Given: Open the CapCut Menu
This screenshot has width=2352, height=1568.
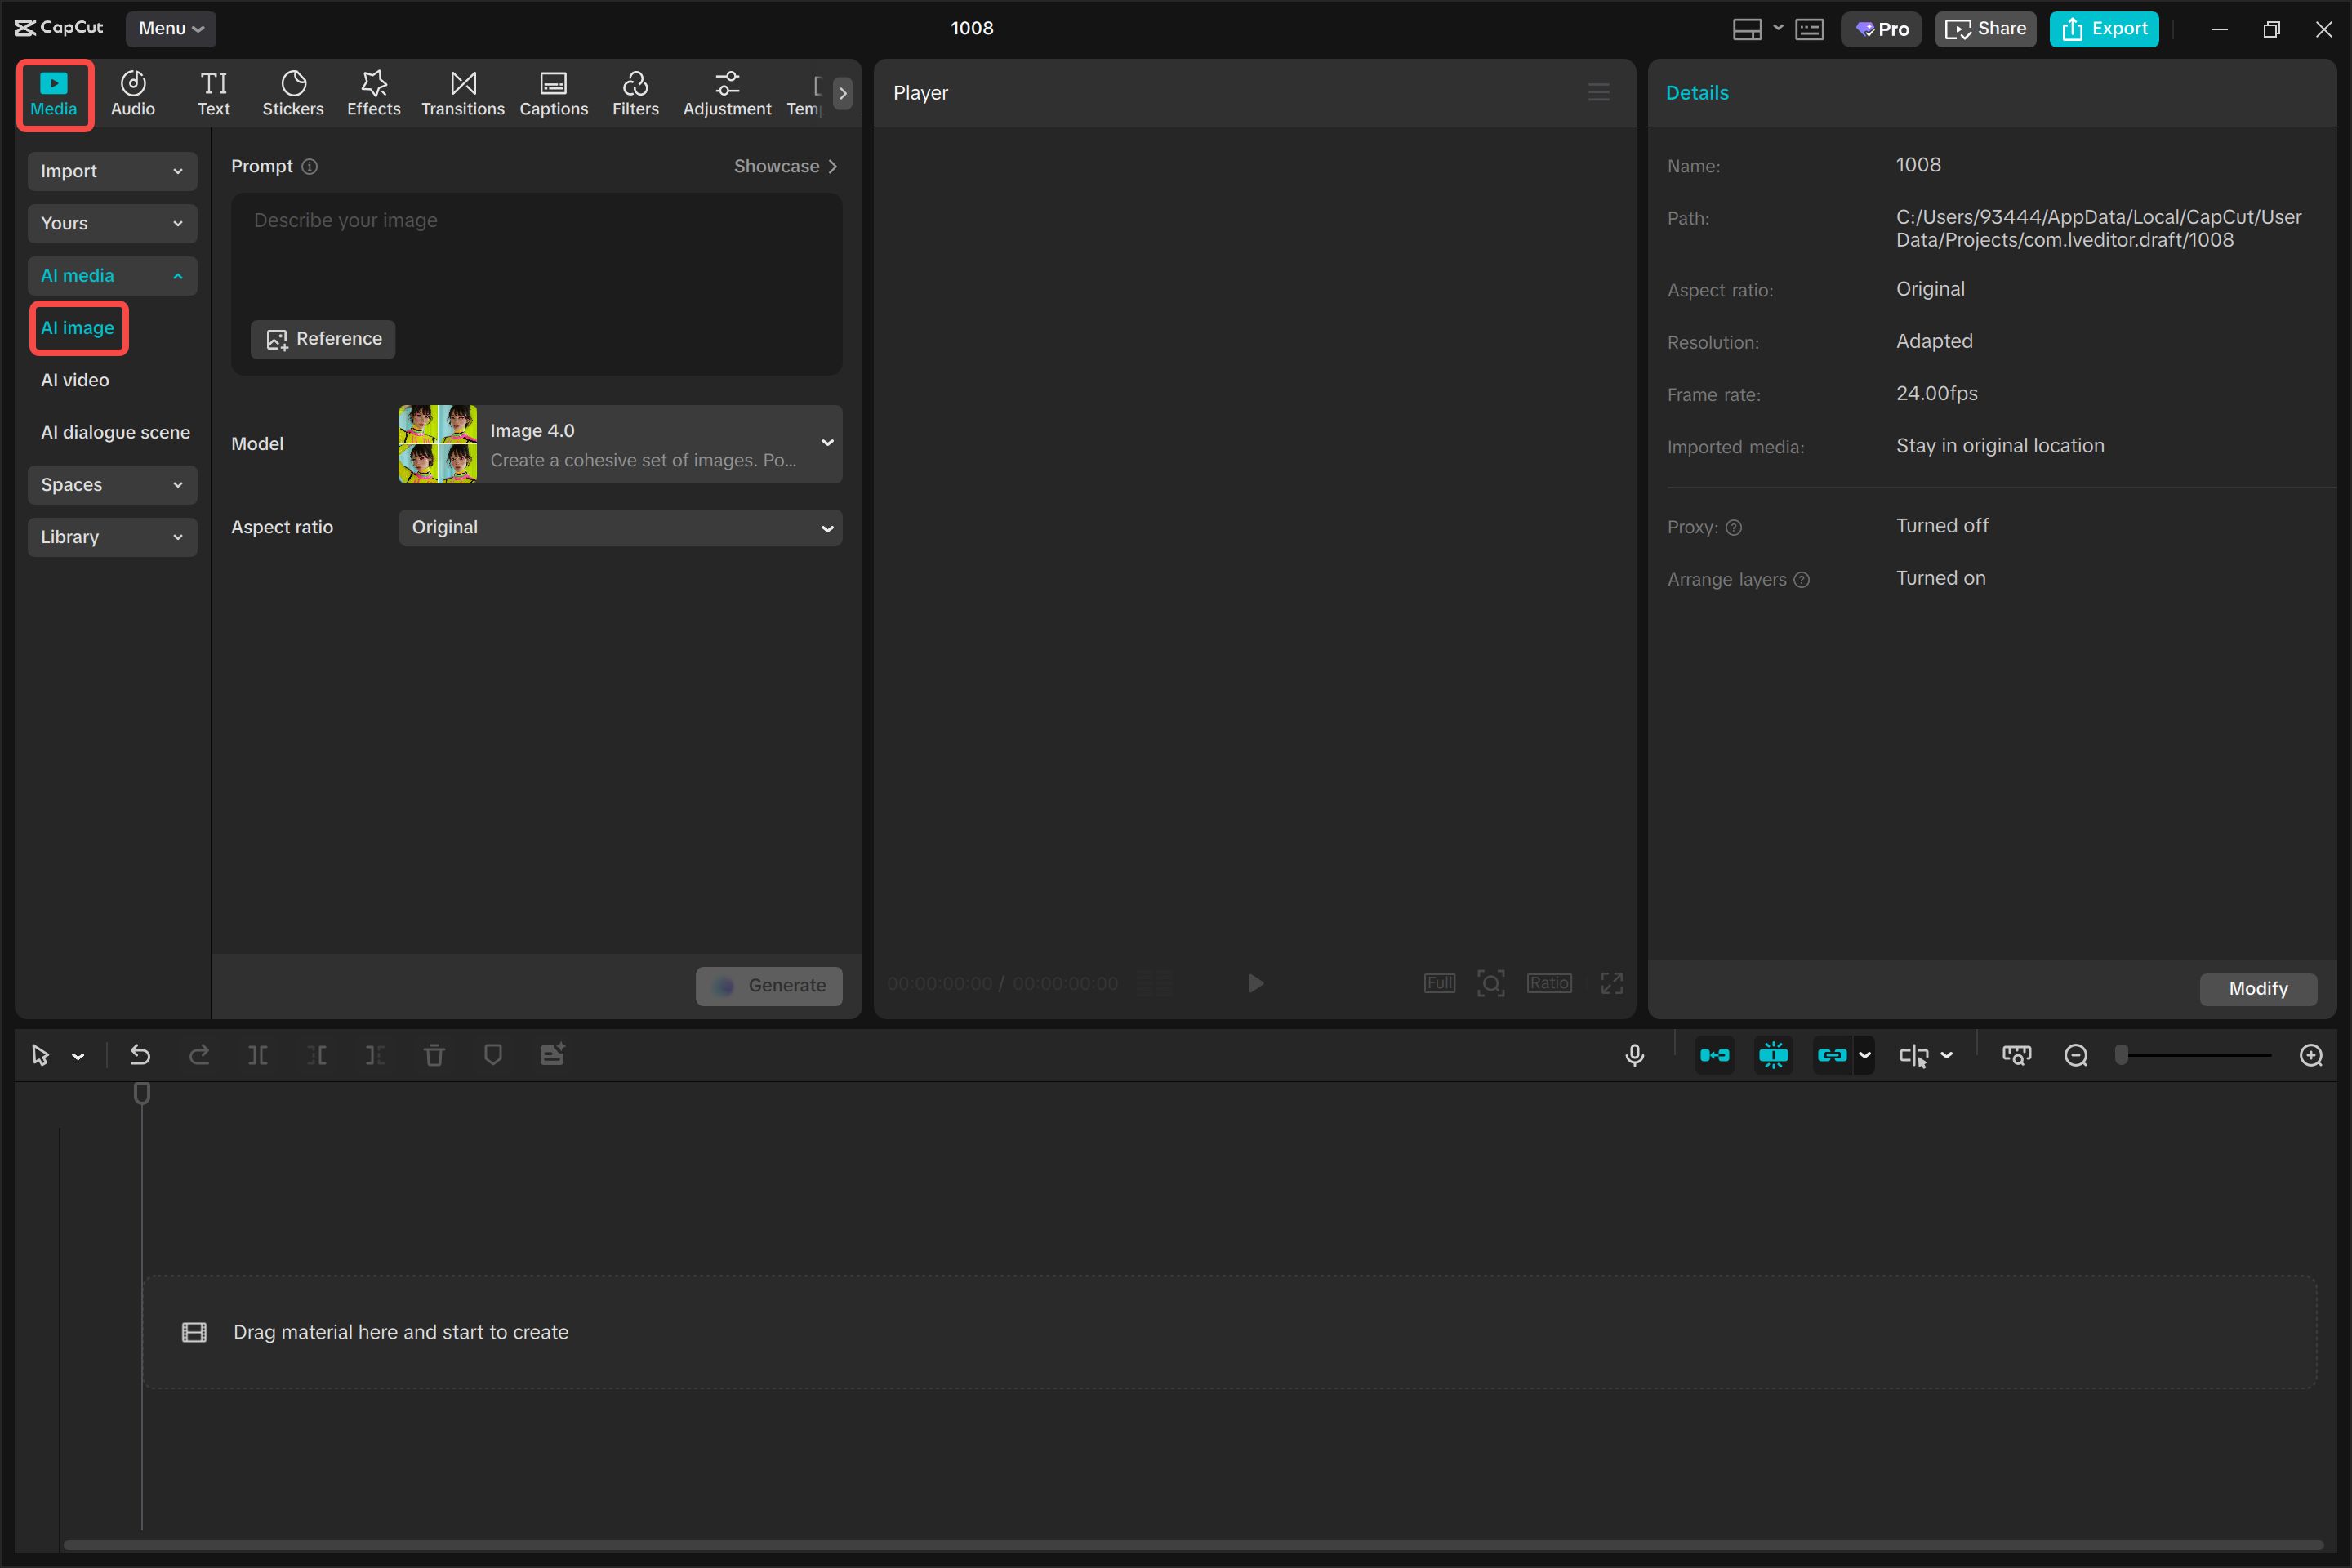Looking at the screenshot, I should click(171, 28).
